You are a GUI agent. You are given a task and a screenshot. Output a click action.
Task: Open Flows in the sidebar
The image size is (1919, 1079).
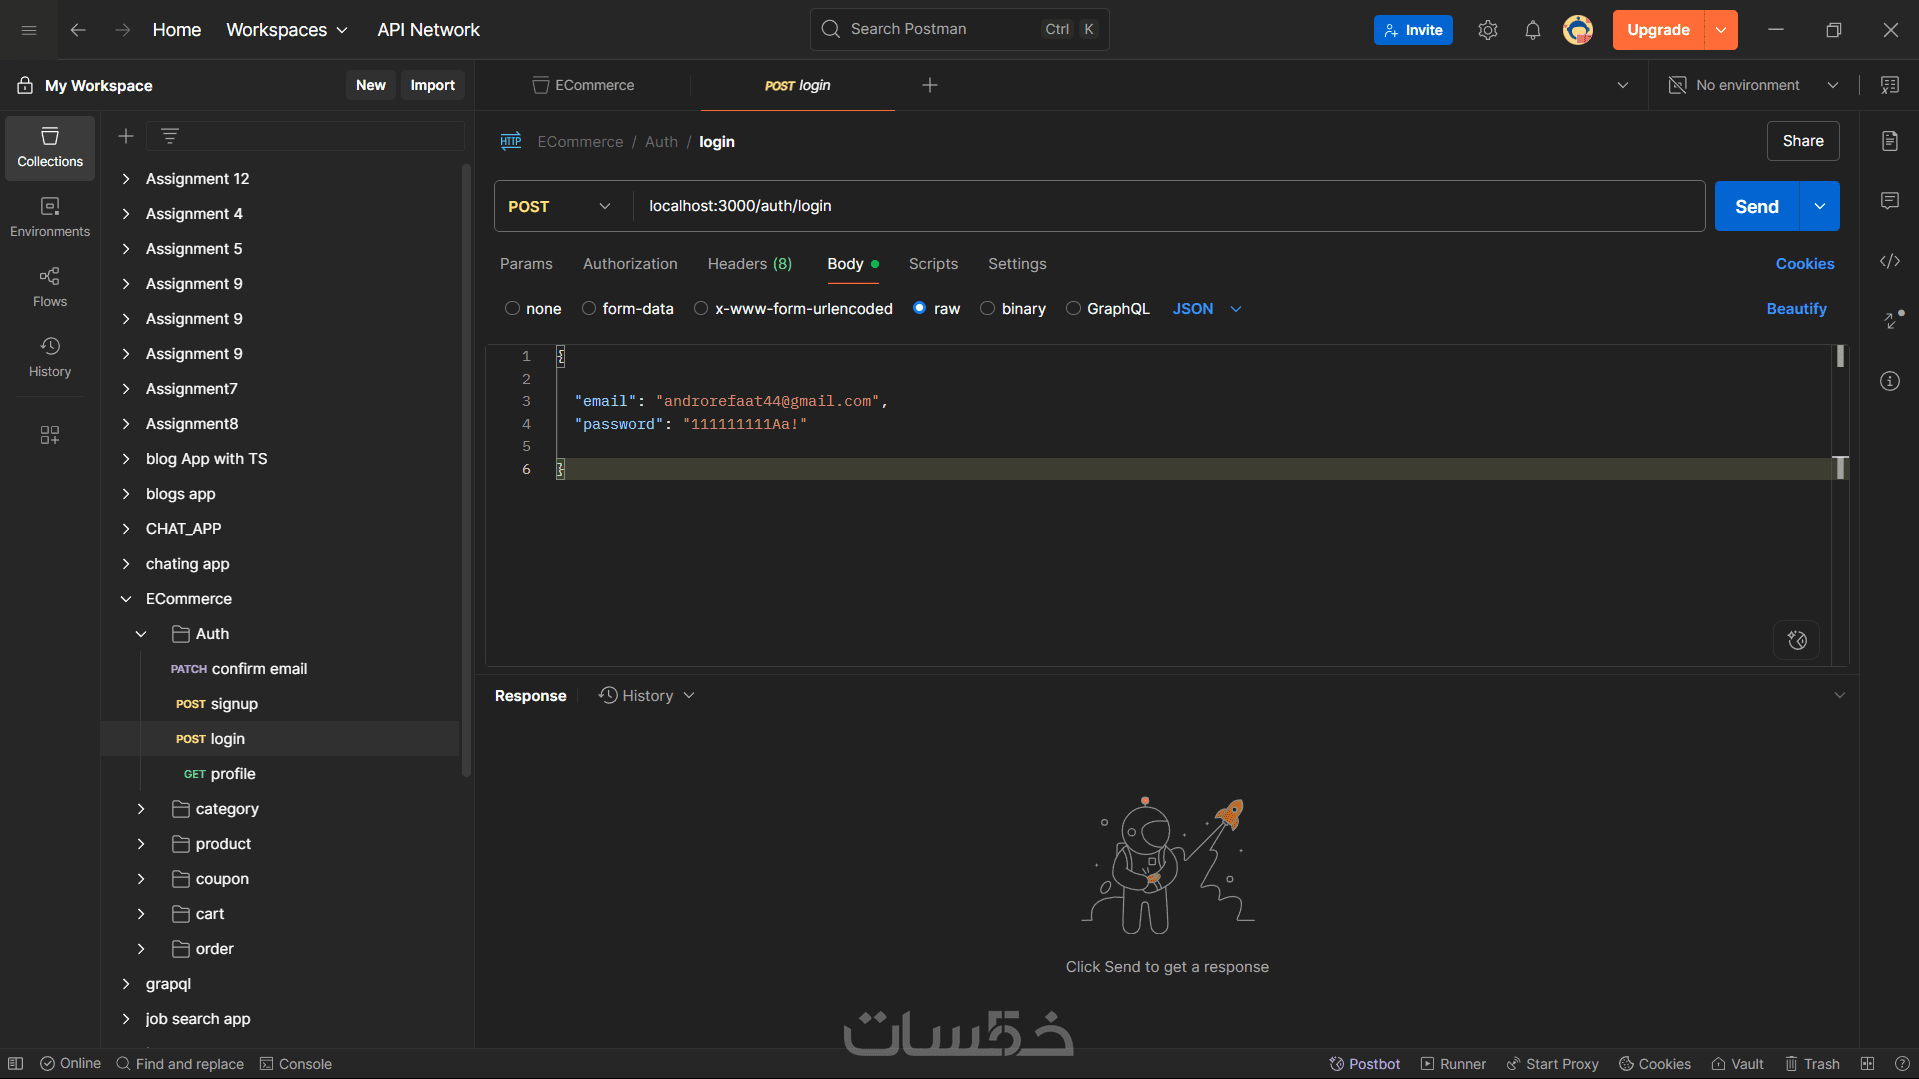(50, 288)
